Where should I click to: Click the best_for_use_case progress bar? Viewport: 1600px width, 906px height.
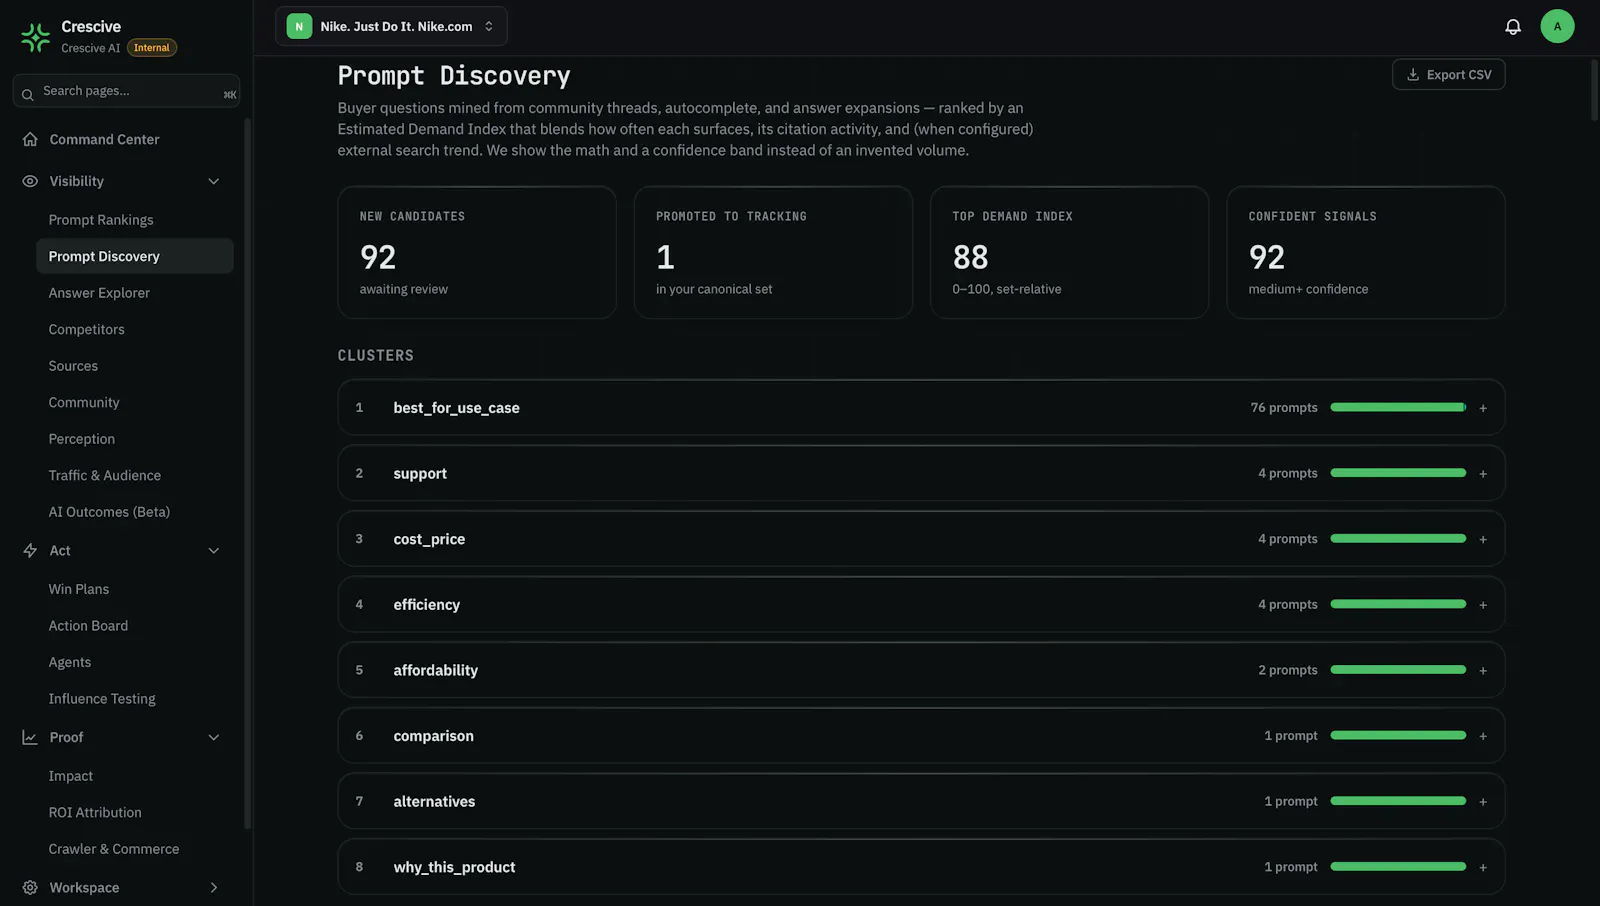click(x=1398, y=408)
